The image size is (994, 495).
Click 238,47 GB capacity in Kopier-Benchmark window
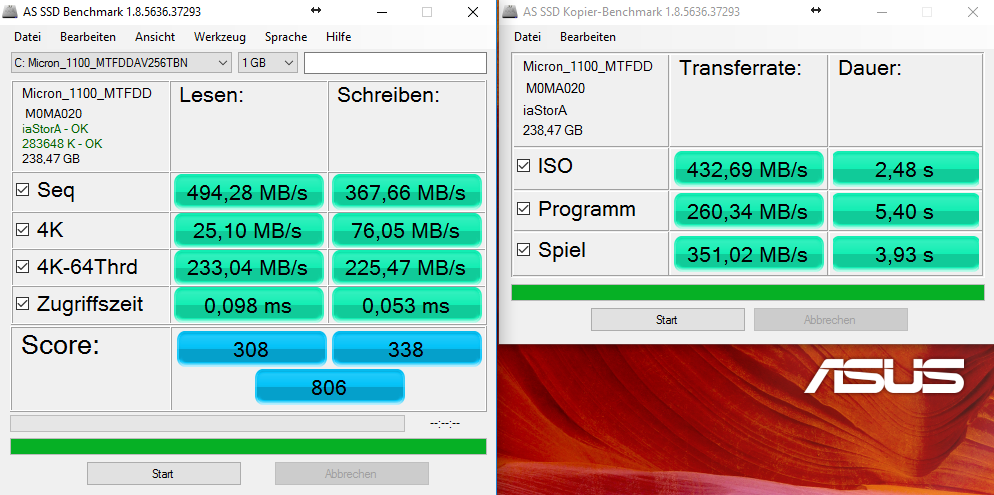553,131
